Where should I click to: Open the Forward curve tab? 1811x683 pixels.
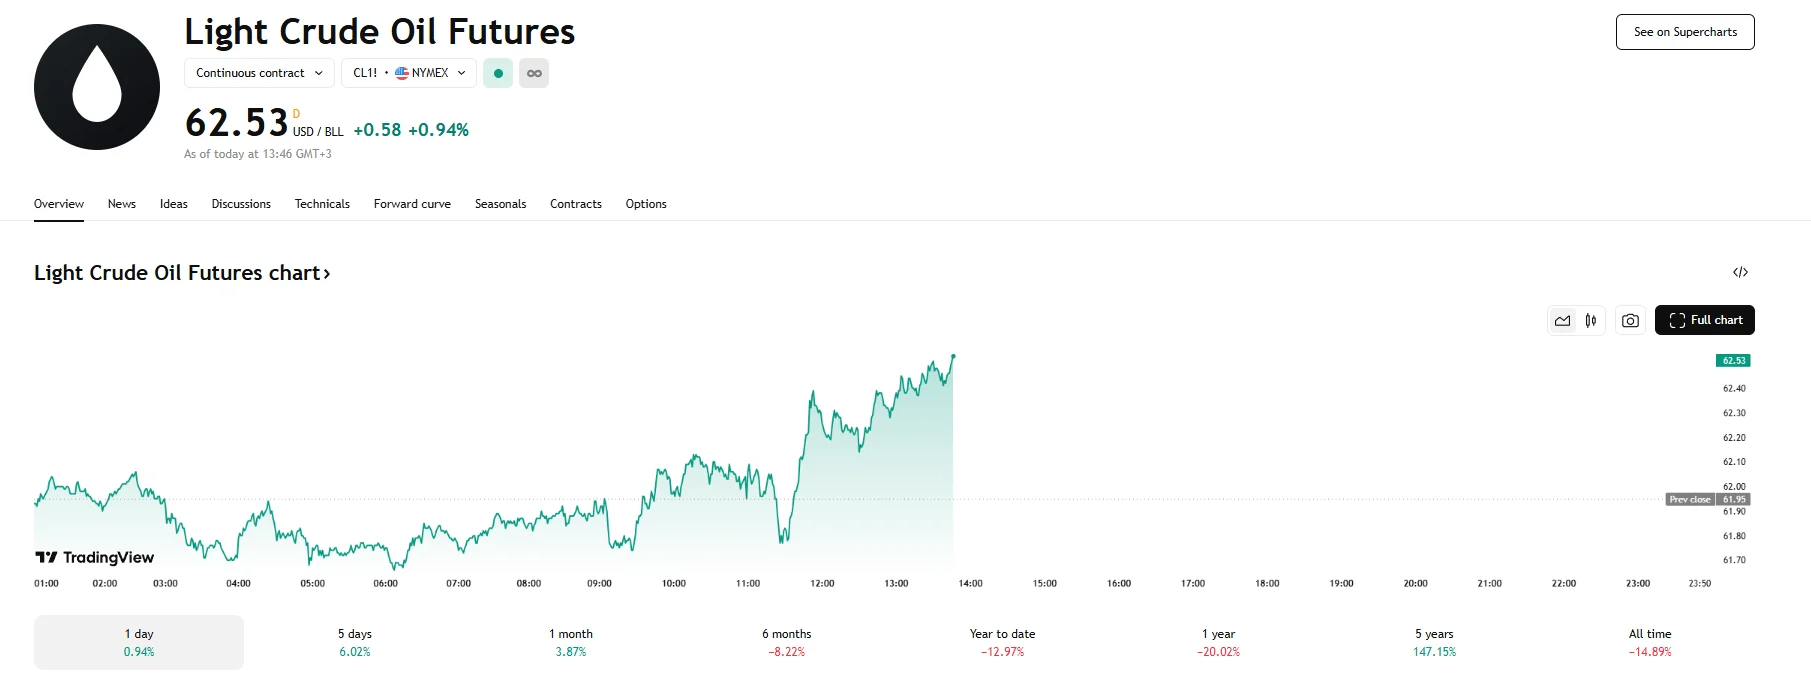(x=411, y=204)
